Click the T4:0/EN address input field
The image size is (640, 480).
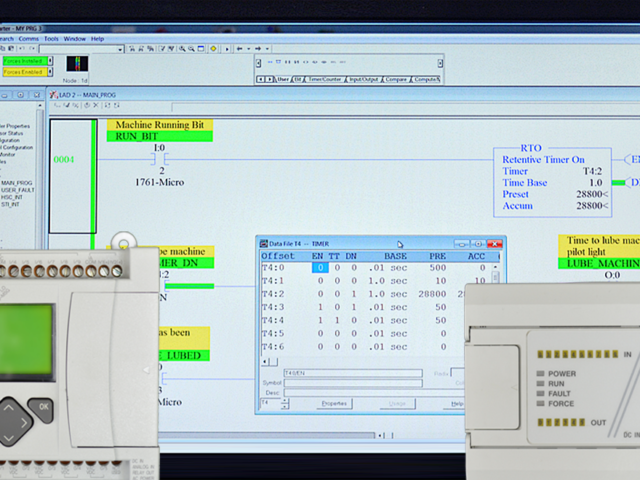pyautogui.click(x=353, y=373)
